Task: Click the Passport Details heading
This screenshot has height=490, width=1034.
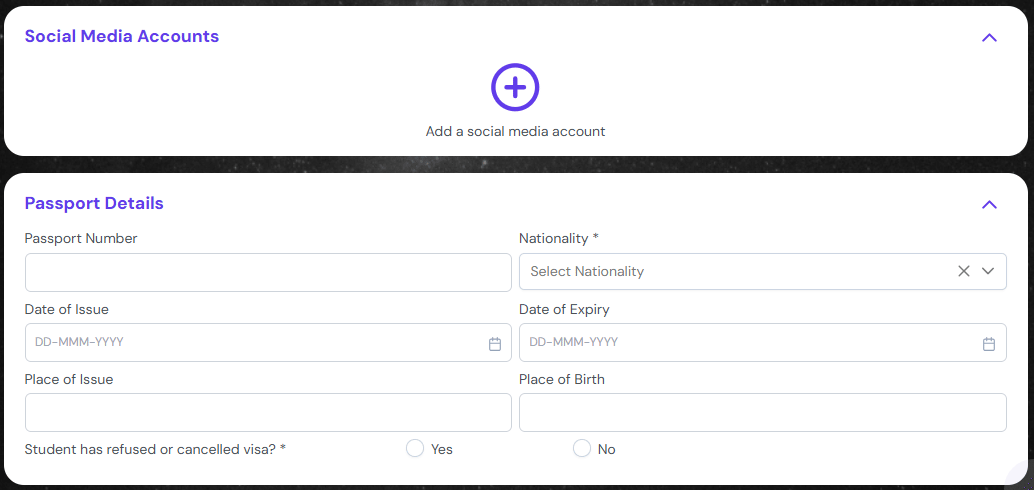Action: pyautogui.click(x=94, y=203)
